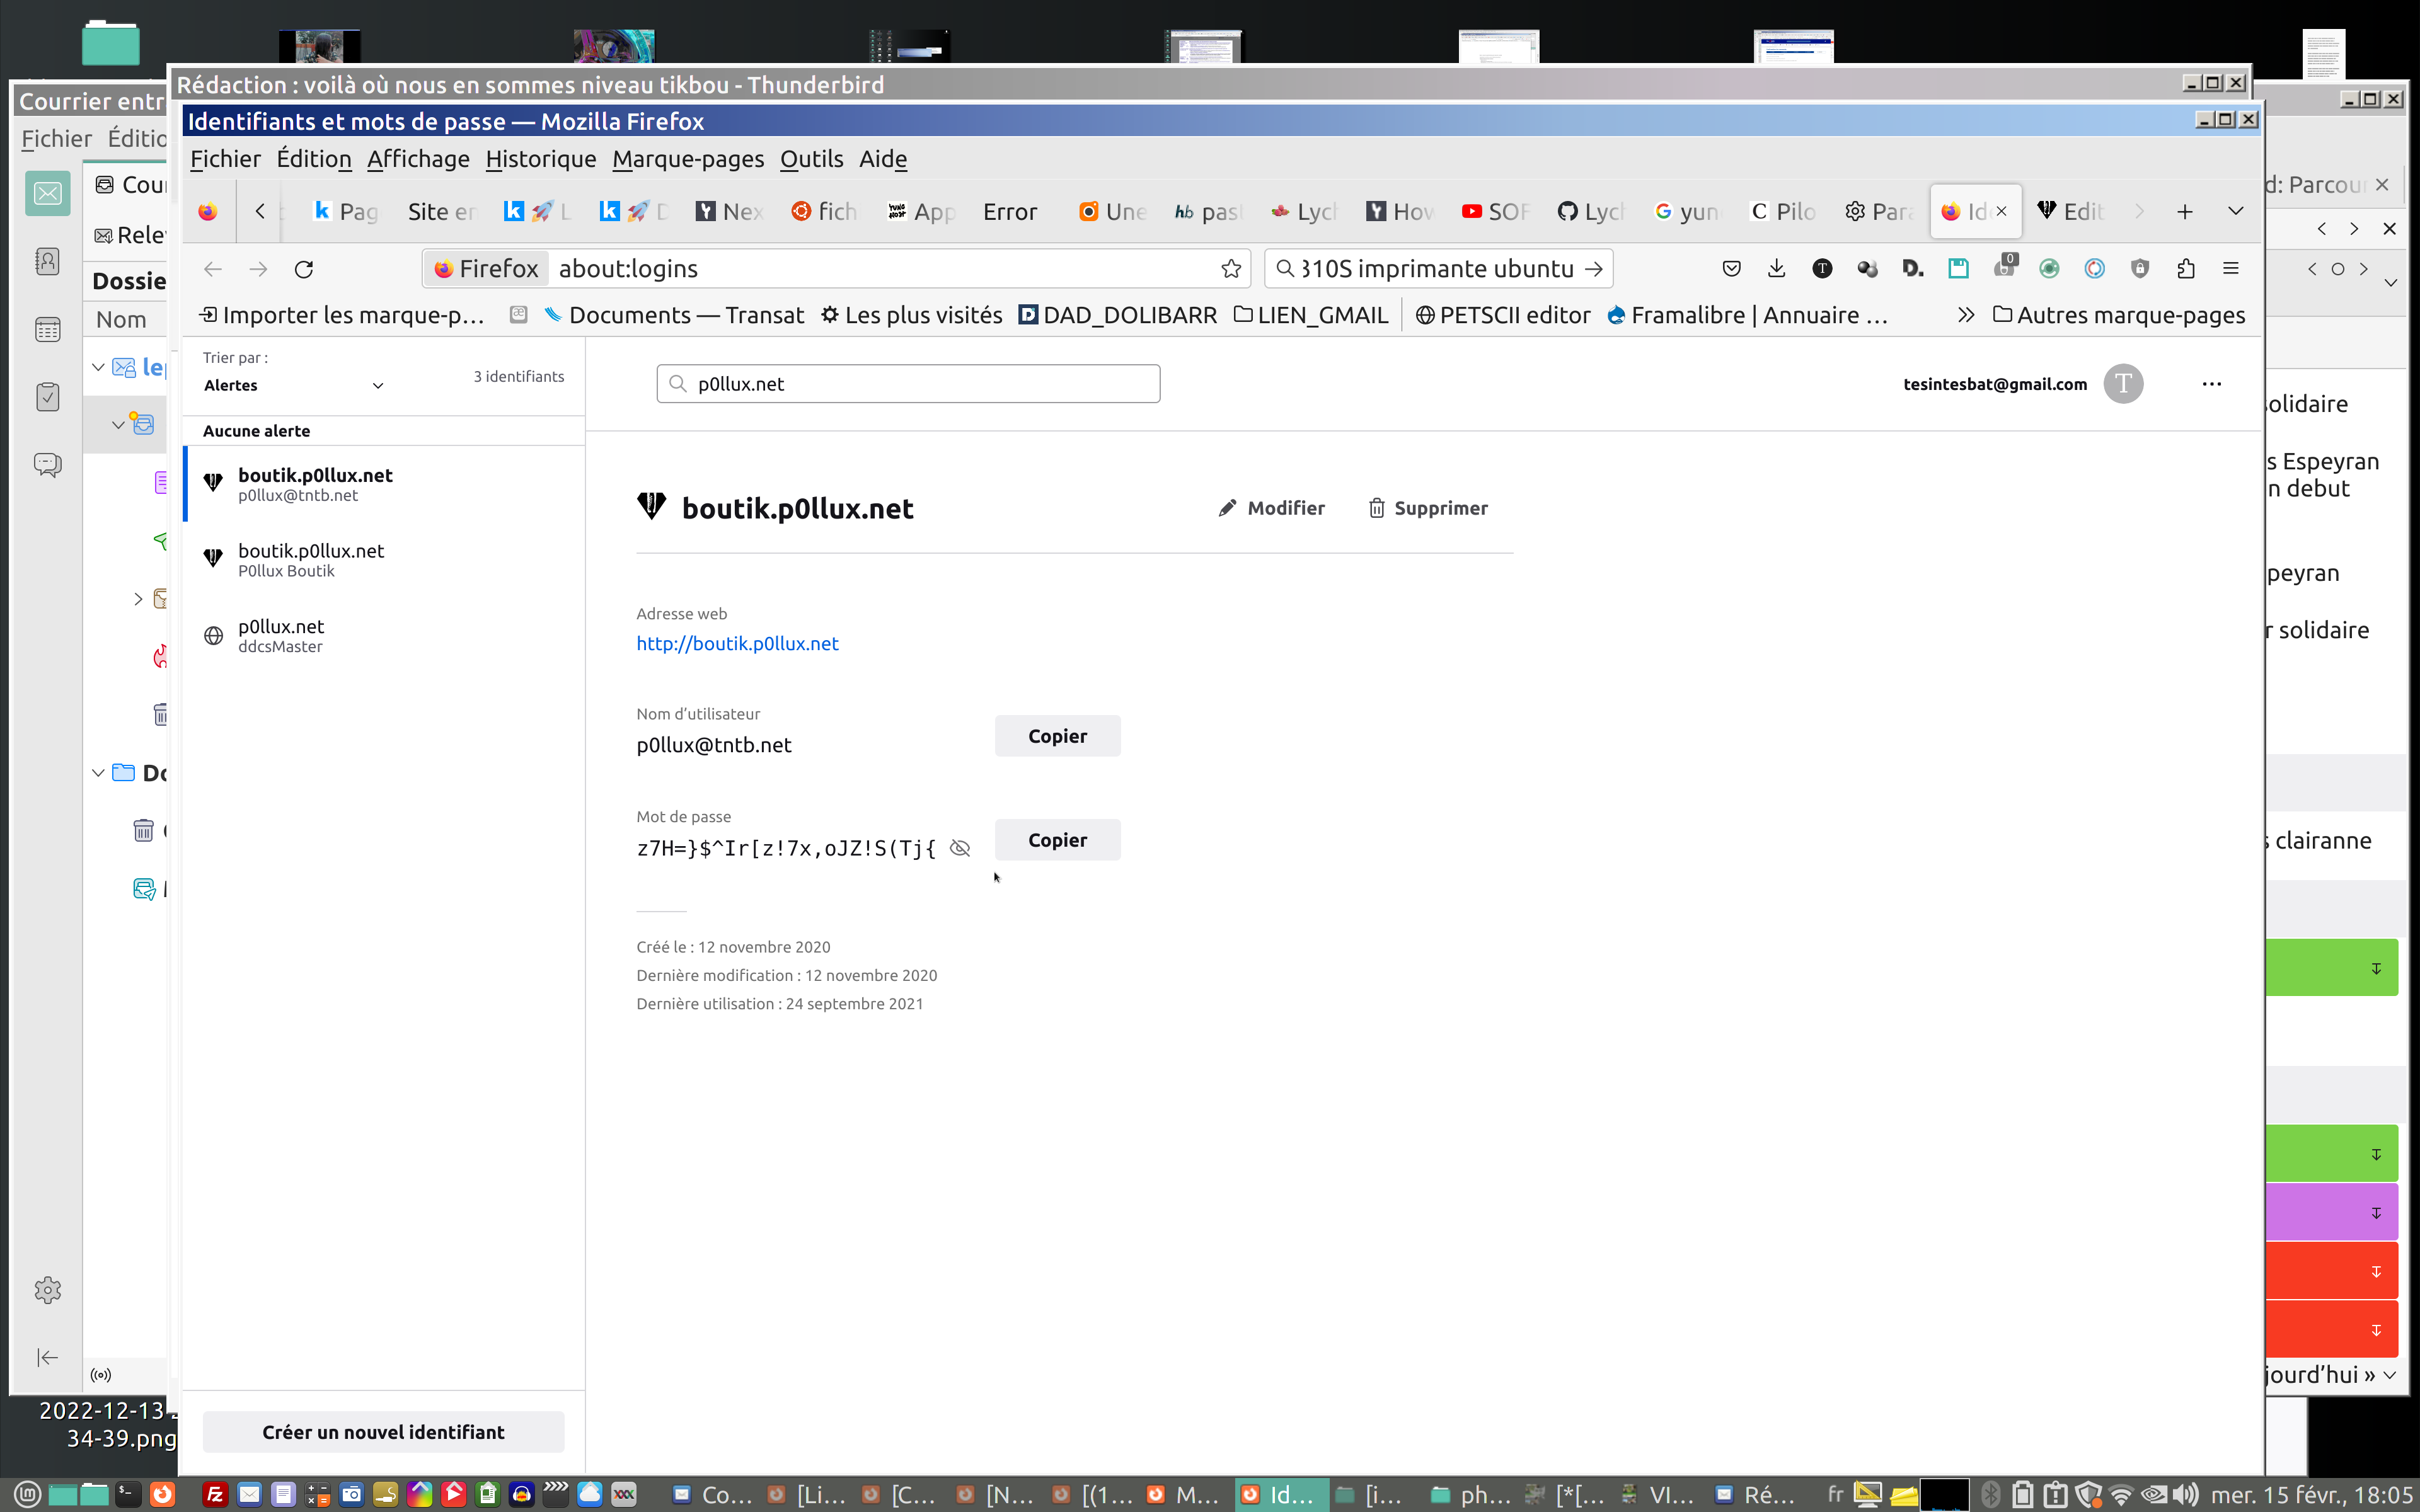
Task: Open the Historique menu
Action: [540, 159]
